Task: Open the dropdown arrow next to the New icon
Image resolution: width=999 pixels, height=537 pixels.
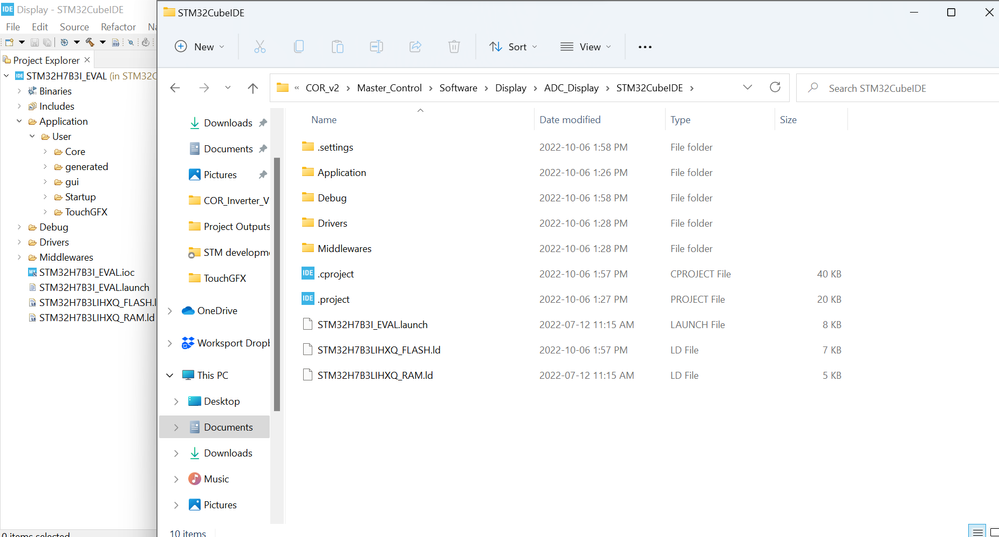Action: pos(22,43)
